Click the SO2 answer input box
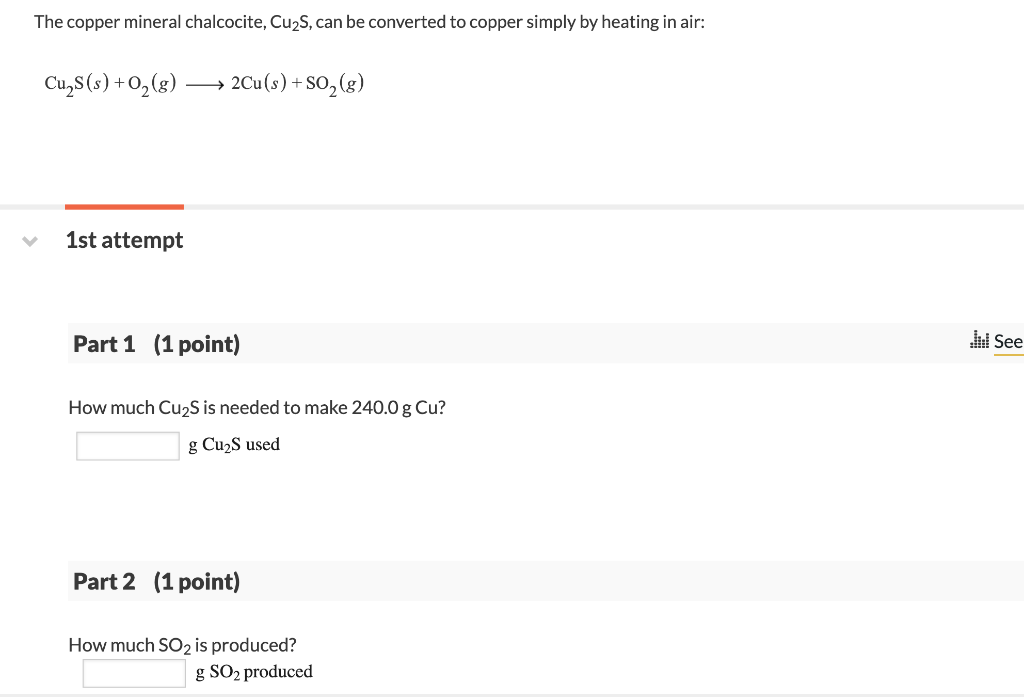 coord(133,672)
